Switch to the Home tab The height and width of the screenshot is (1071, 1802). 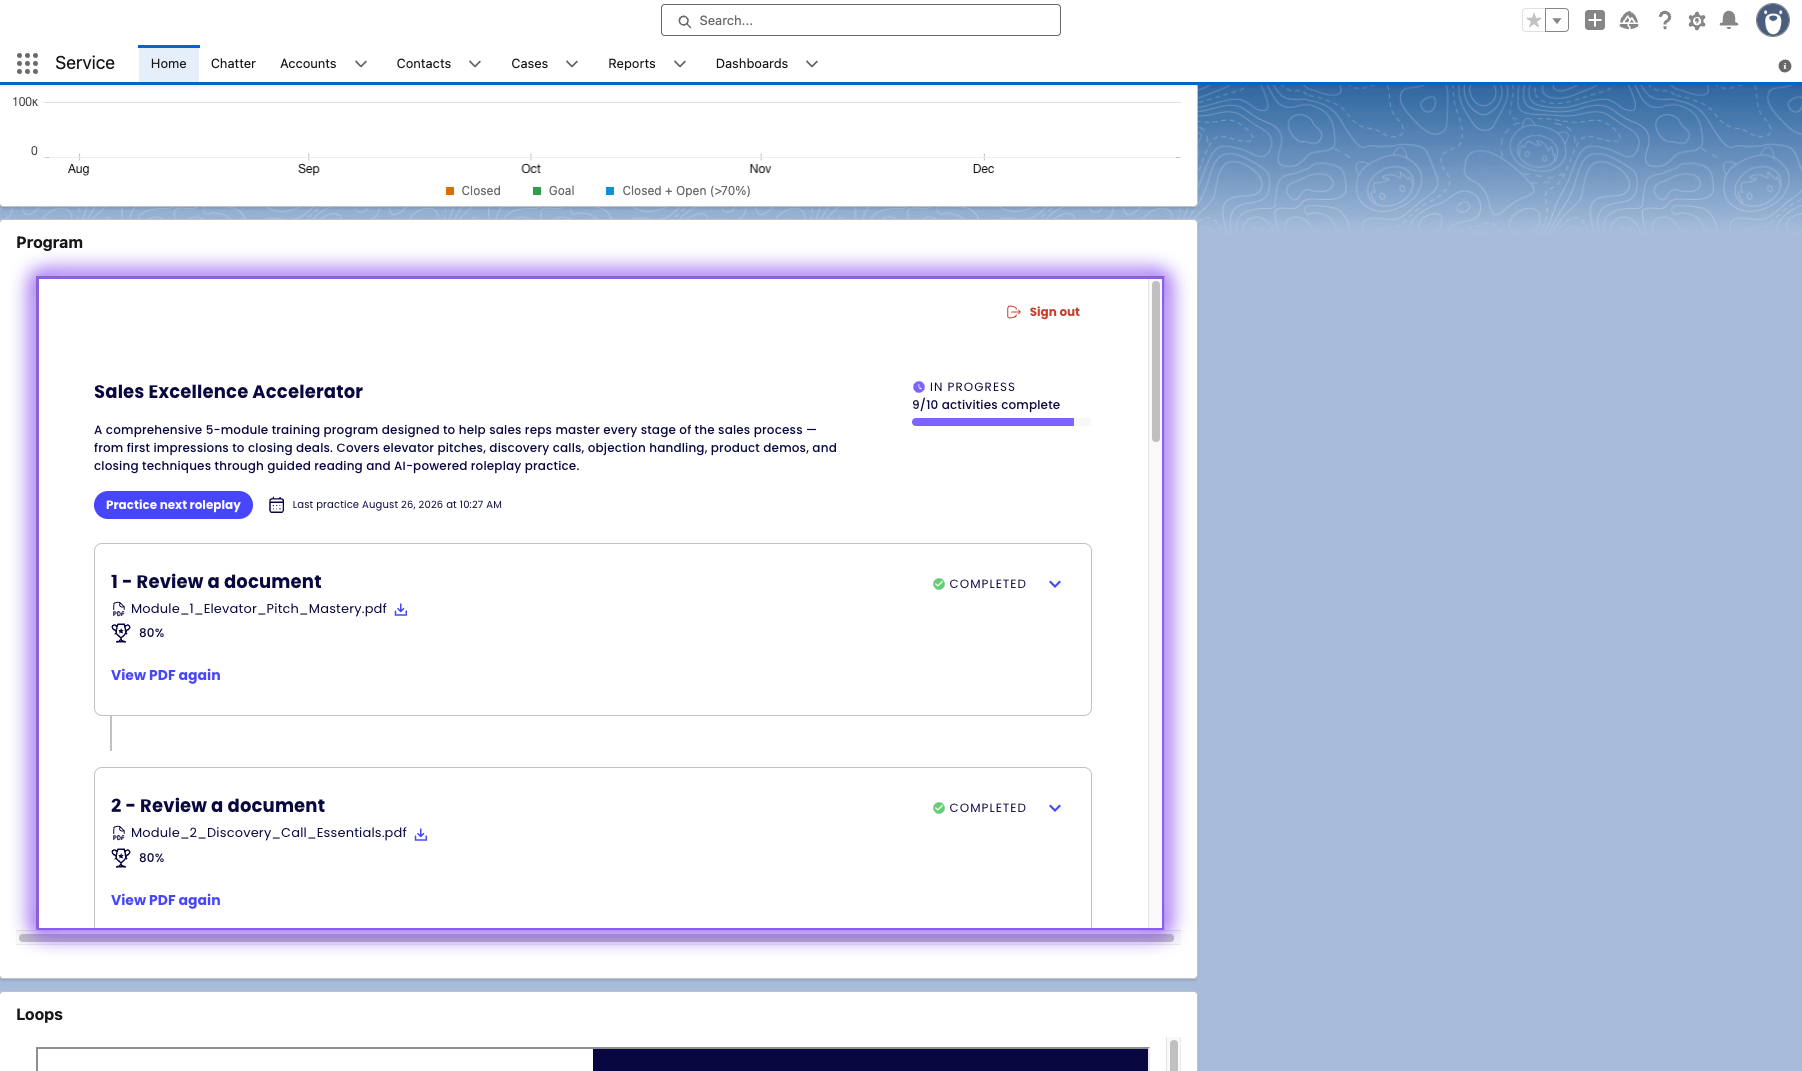pos(169,64)
